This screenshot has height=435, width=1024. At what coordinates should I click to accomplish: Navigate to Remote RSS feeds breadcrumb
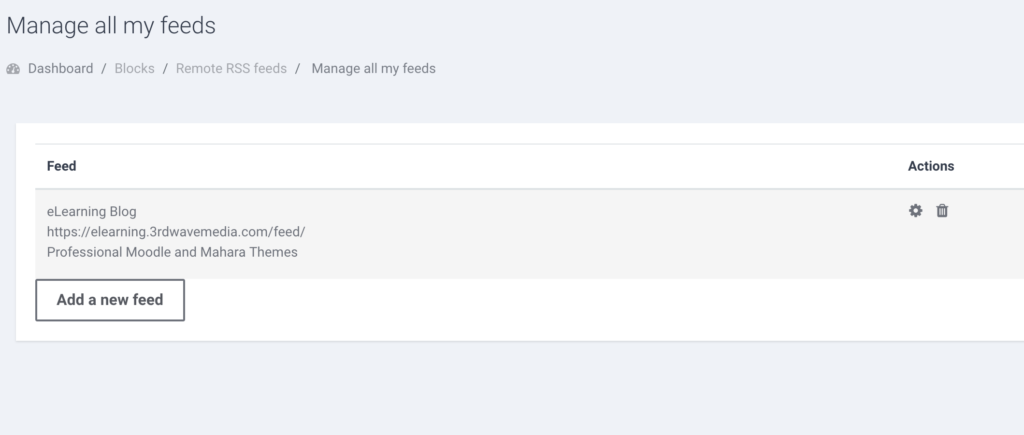231,69
